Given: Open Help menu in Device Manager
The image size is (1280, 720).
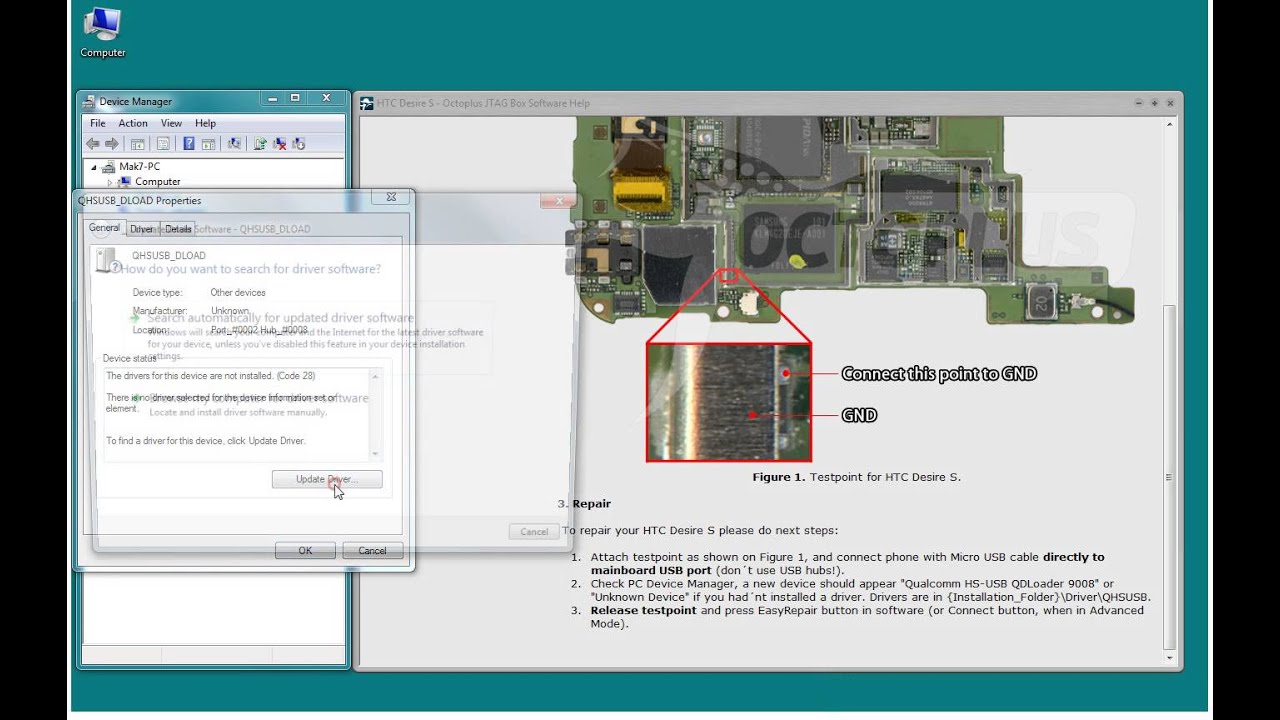Looking at the screenshot, I should [205, 123].
